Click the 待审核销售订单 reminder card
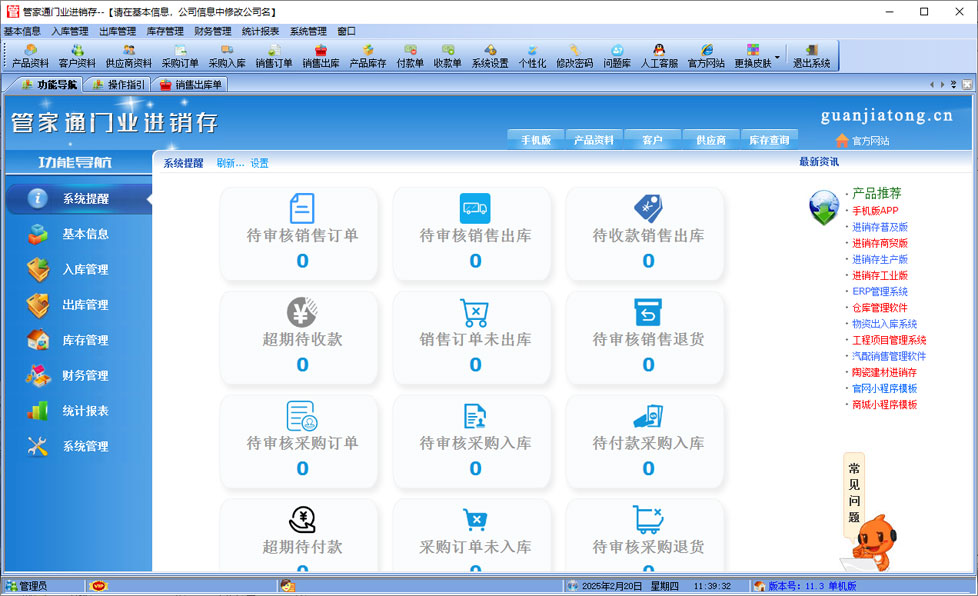The height and width of the screenshot is (596, 978). [x=302, y=234]
